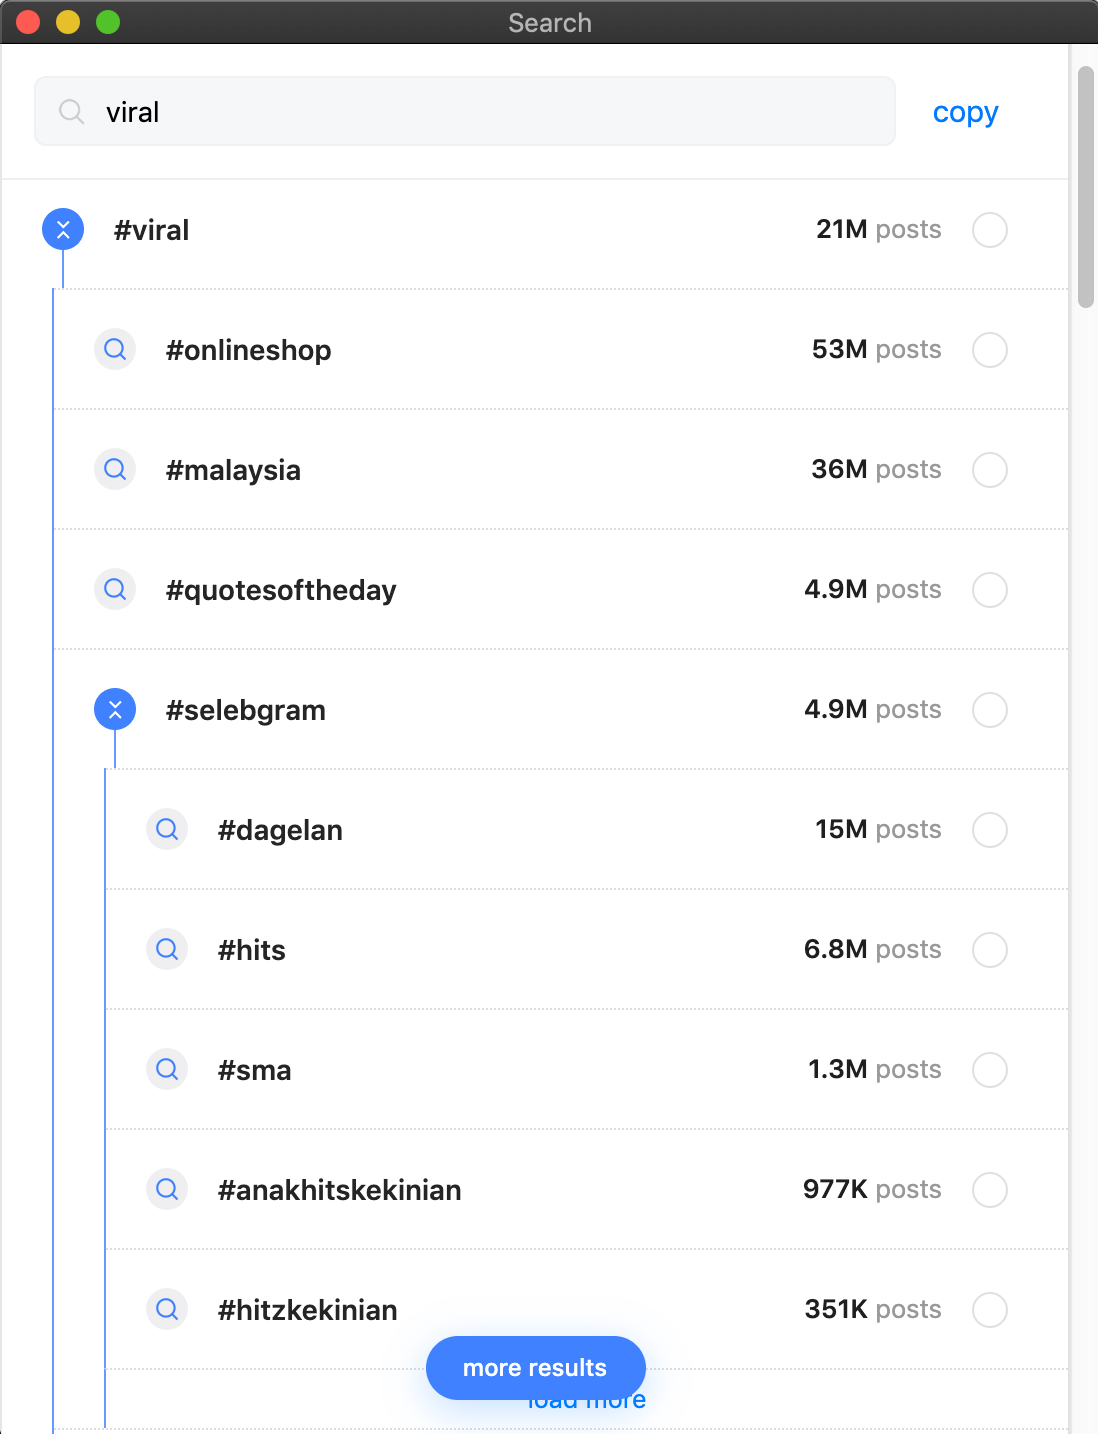Screen dimensions: 1098x1434
Task: Collapse the #selebgram sub-results
Action: pos(115,709)
